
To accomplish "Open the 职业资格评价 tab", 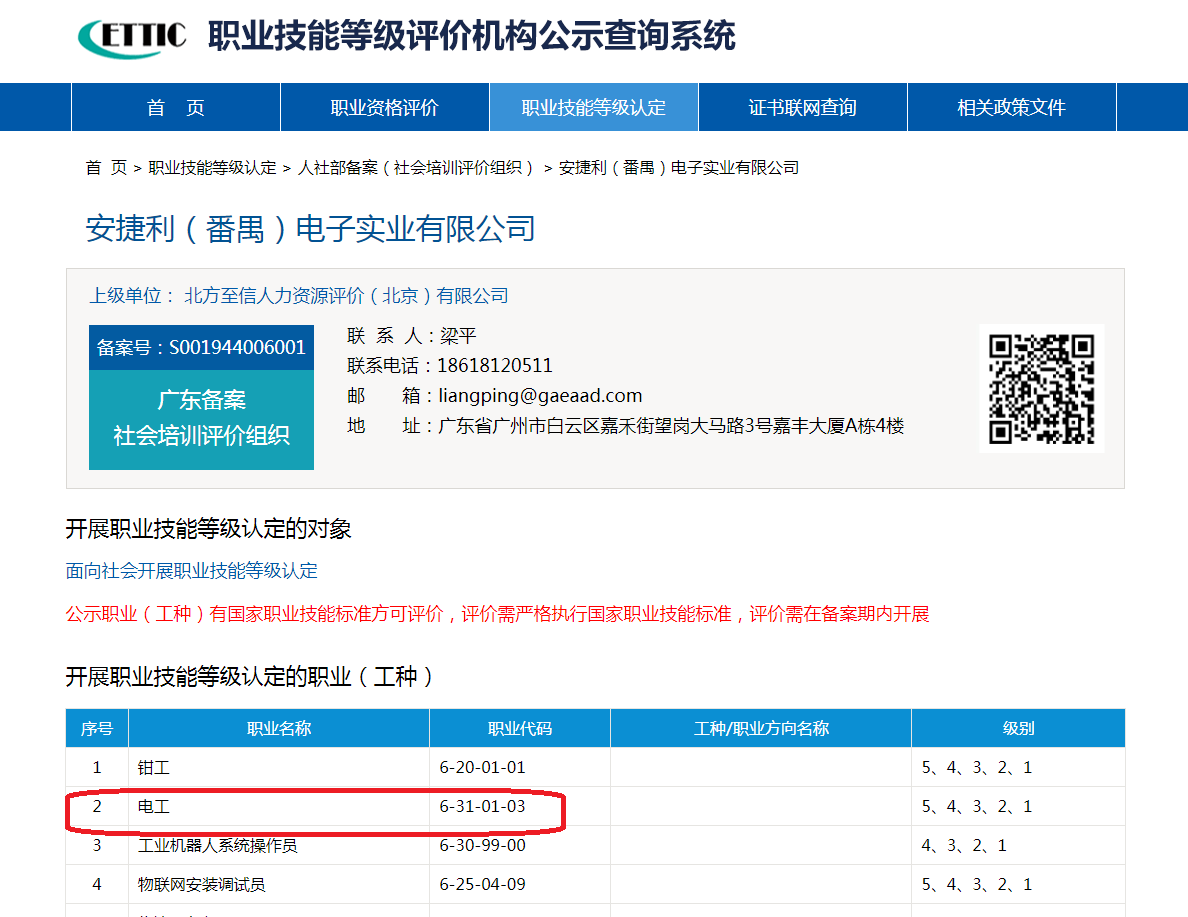I will 384,108.
